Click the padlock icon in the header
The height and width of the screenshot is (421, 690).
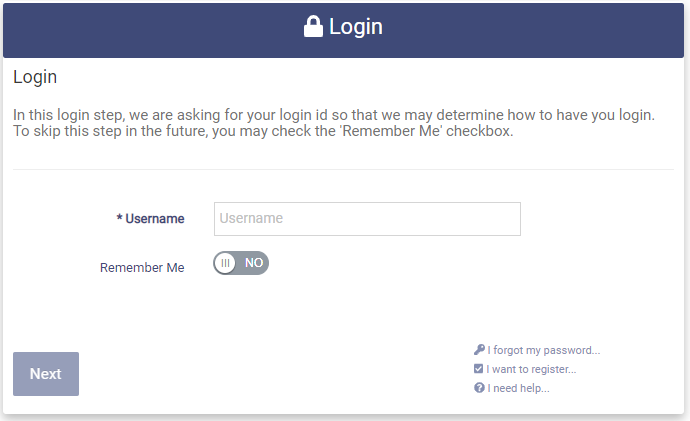coord(313,27)
